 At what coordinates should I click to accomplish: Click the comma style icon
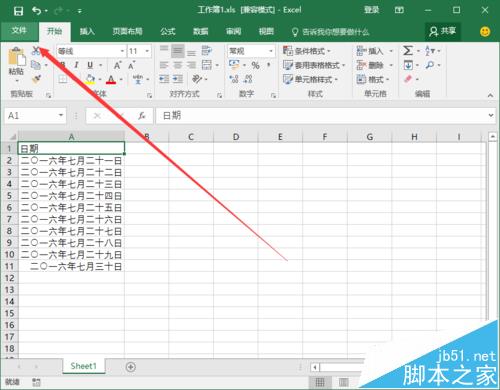point(269,65)
